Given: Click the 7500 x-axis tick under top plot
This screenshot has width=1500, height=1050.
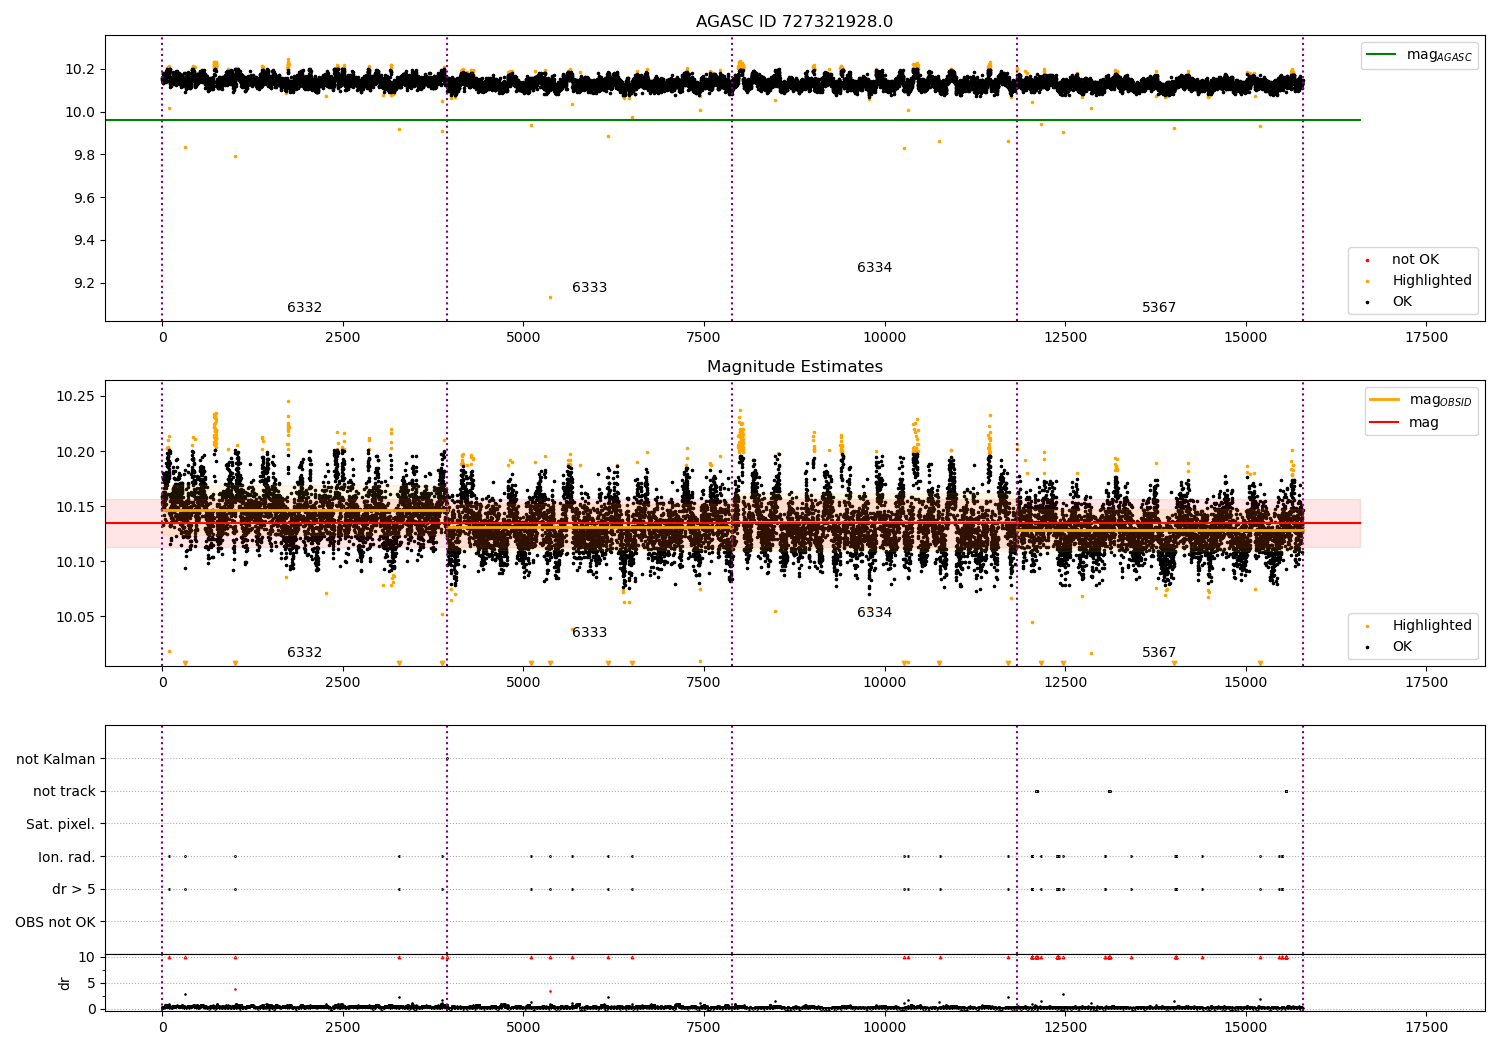Looking at the screenshot, I should 704,338.
